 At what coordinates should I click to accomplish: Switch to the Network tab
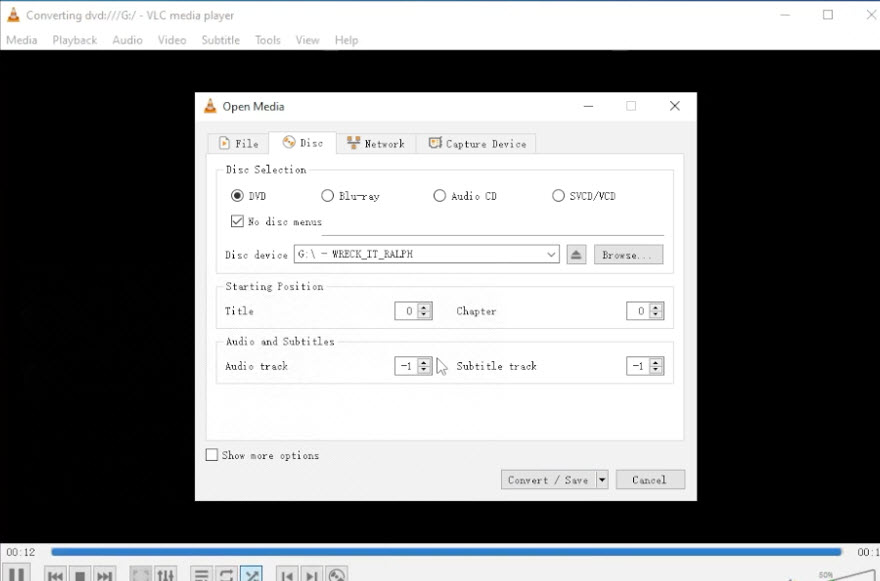coord(376,143)
